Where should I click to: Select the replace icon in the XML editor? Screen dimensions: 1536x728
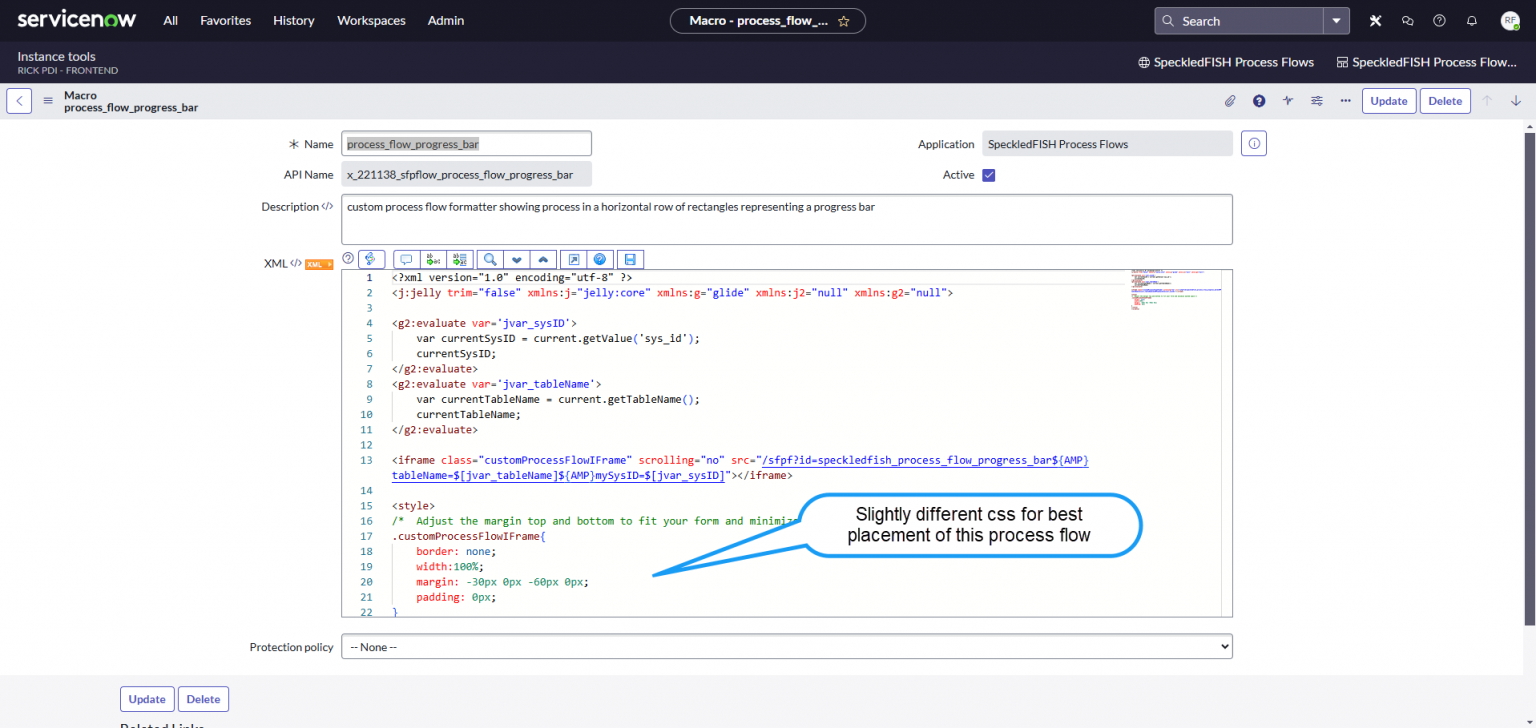point(433,259)
